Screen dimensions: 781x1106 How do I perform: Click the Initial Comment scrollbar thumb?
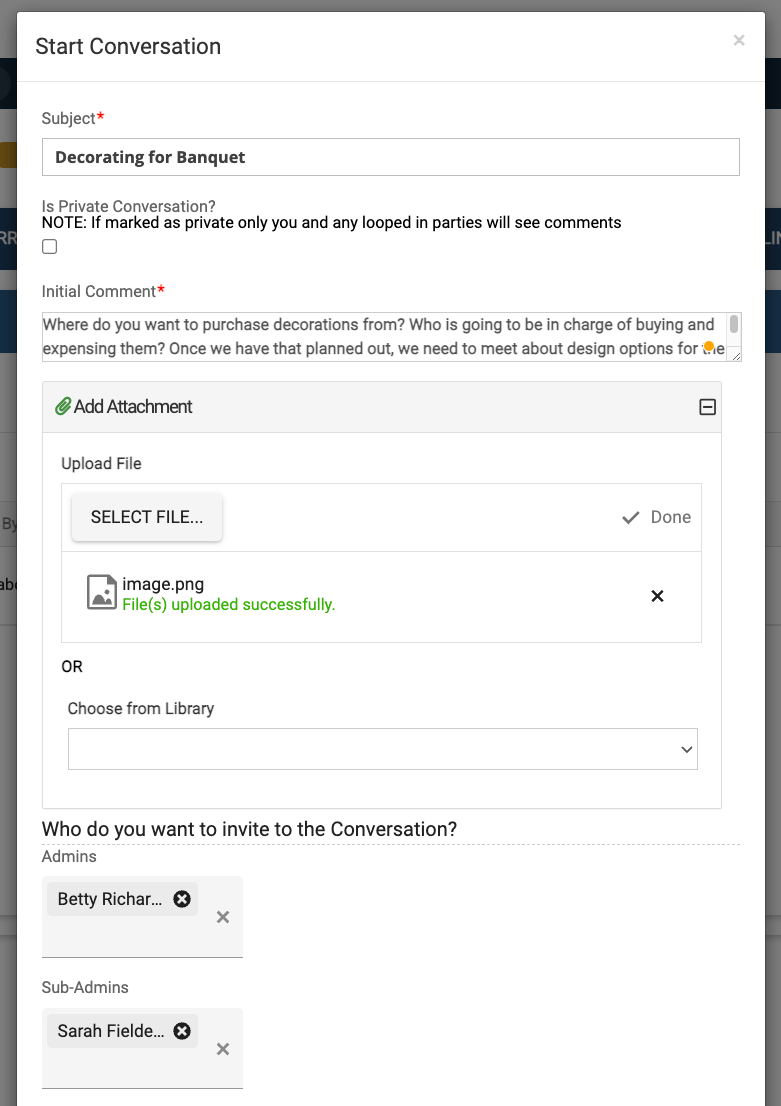734,324
